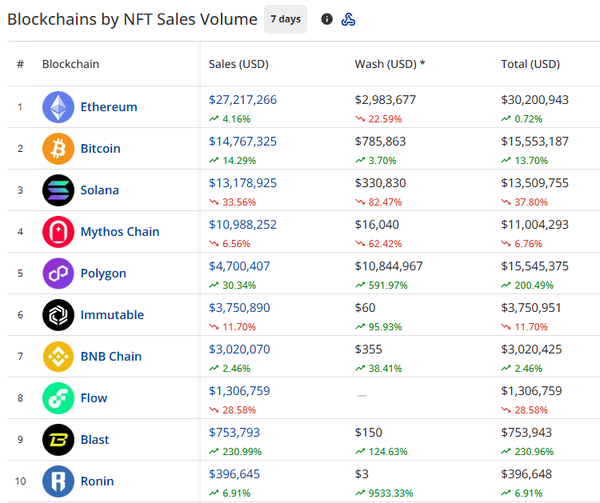Click the BNB Chain logo icon
Image resolution: width=600 pixels, height=503 pixels.
pos(58,356)
